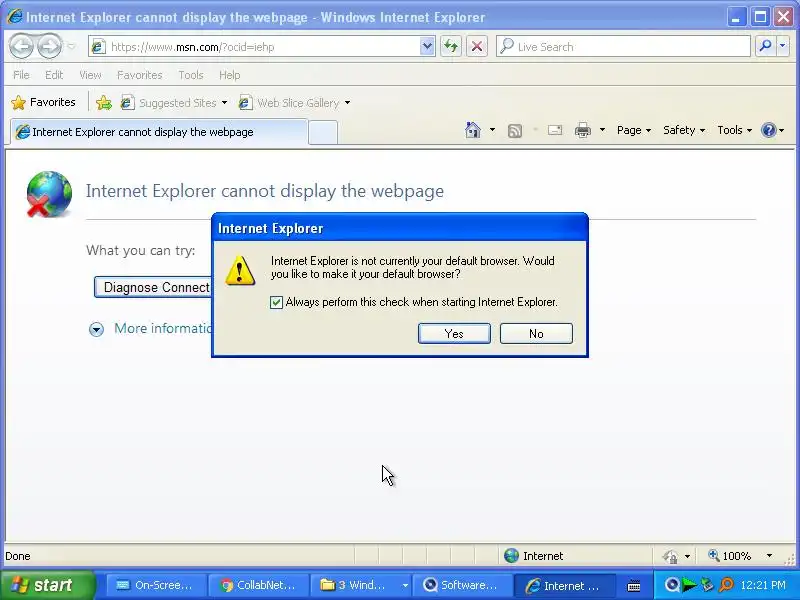
Task: Click the Print printer icon
Action: tap(583, 130)
